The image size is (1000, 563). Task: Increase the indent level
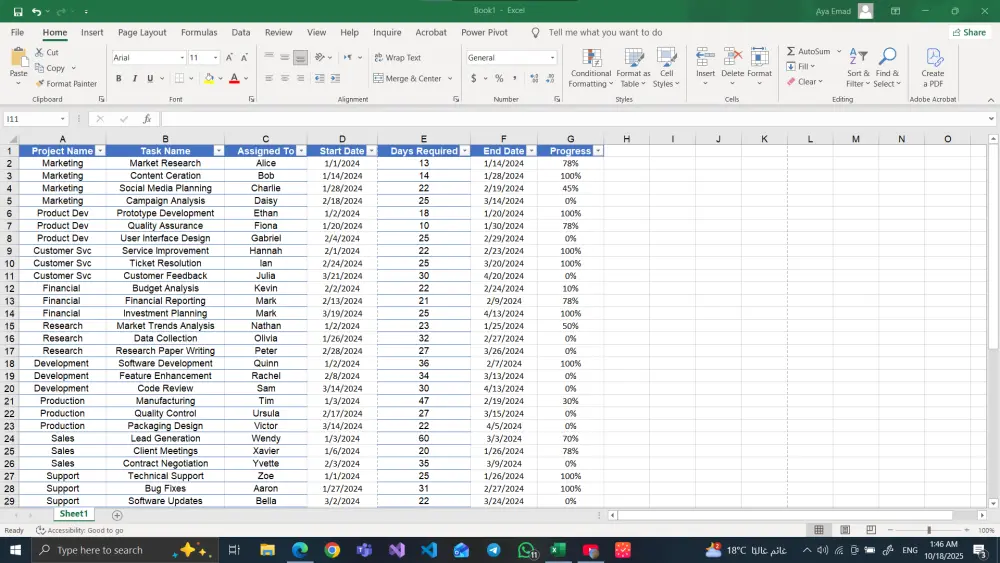point(335,78)
